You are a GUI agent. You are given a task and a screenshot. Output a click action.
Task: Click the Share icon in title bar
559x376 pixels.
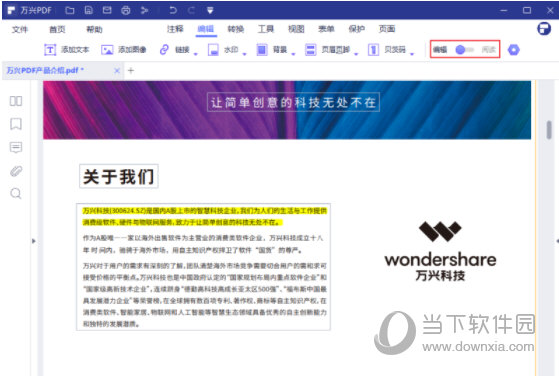coord(144,10)
